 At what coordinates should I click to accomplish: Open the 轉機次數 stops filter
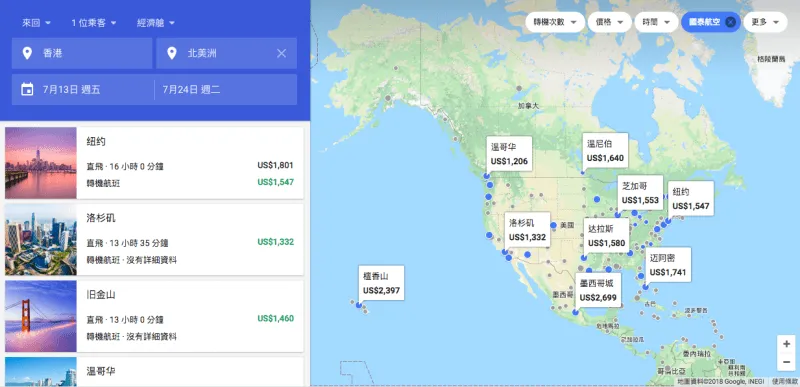[x=555, y=22]
